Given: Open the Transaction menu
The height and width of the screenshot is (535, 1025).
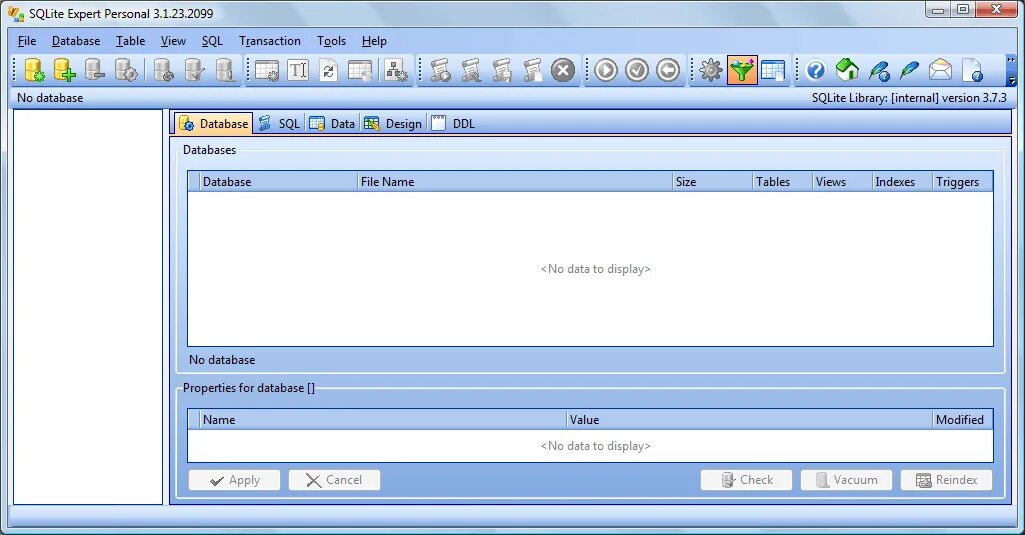Looking at the screenshot, I should coord(269,41).
